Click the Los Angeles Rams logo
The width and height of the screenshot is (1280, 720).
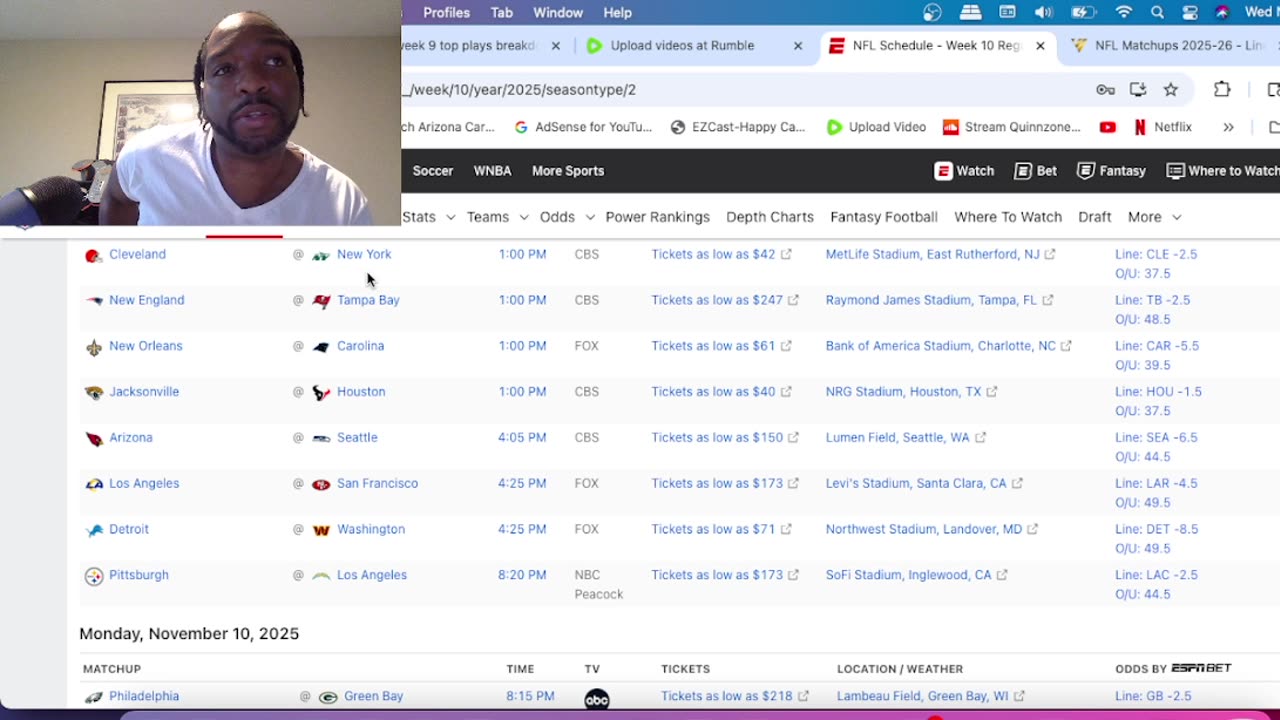(x=93, y=485)
